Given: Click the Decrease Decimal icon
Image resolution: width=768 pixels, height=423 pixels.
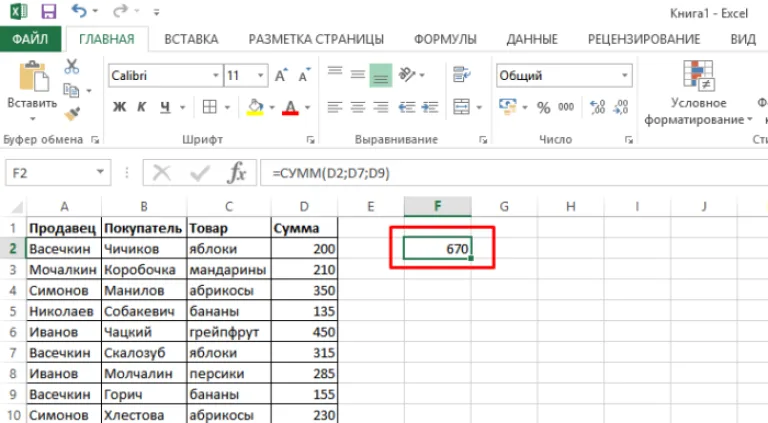Looking at the screenshot, I should pos(621,107).
